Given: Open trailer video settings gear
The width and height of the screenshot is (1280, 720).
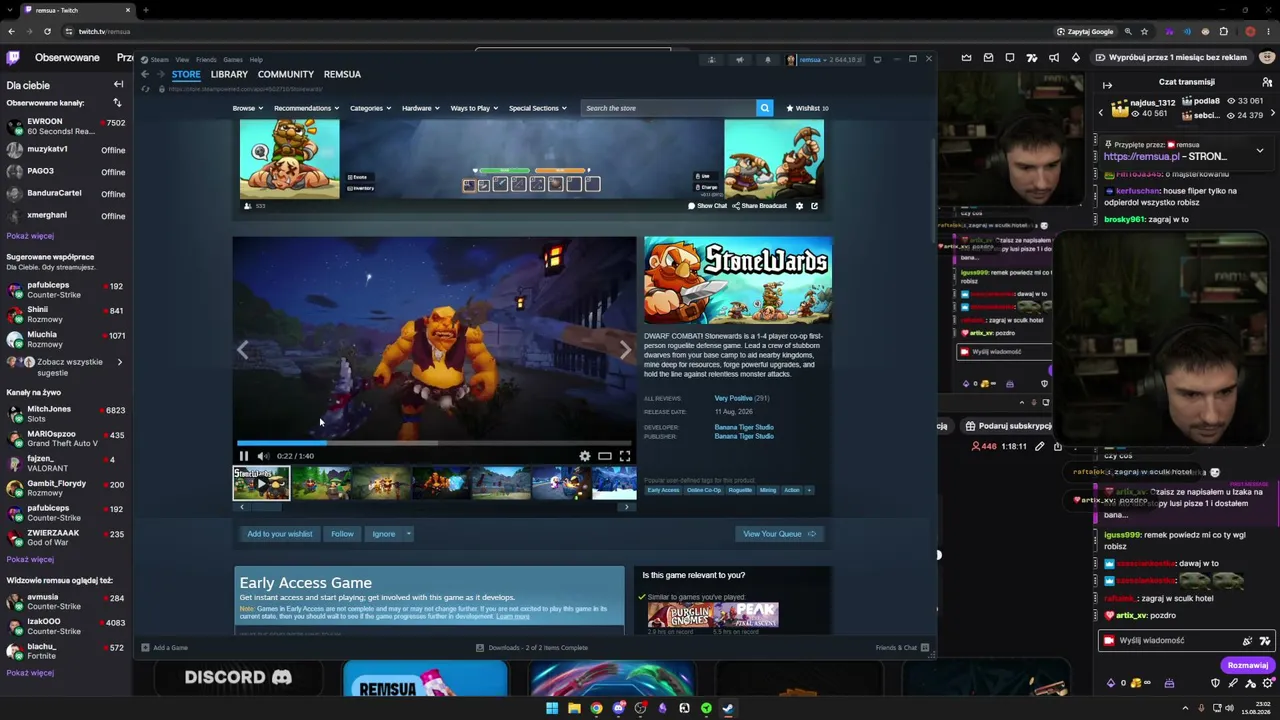Looking at the screenshot, I should (x=585, y=456).
